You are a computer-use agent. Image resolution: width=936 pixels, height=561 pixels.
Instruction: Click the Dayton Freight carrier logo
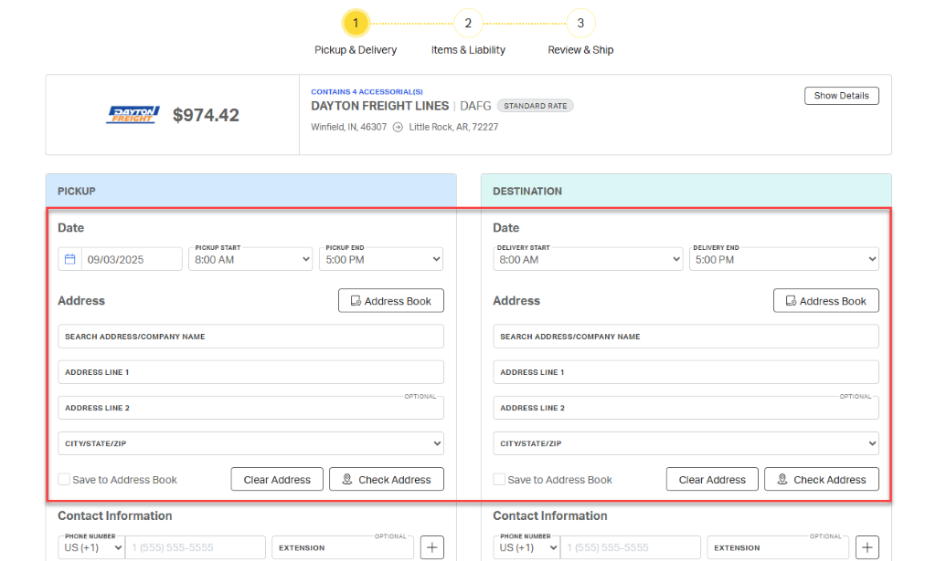pyautogui.click(x=133, y=115)
